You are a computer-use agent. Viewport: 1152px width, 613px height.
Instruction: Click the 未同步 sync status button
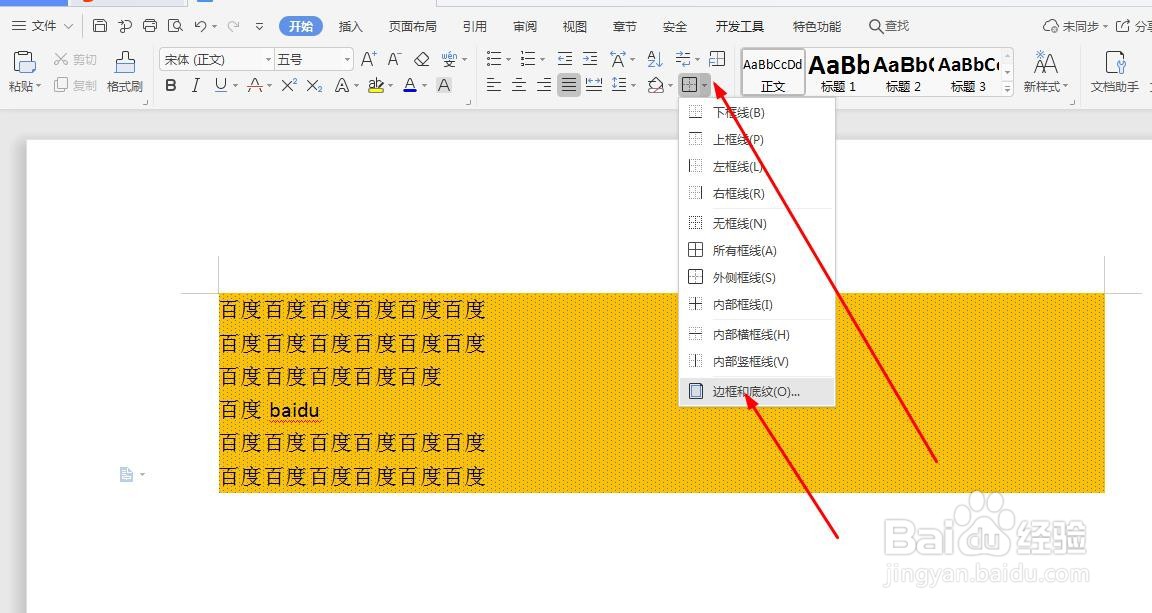pos(1075,26)
